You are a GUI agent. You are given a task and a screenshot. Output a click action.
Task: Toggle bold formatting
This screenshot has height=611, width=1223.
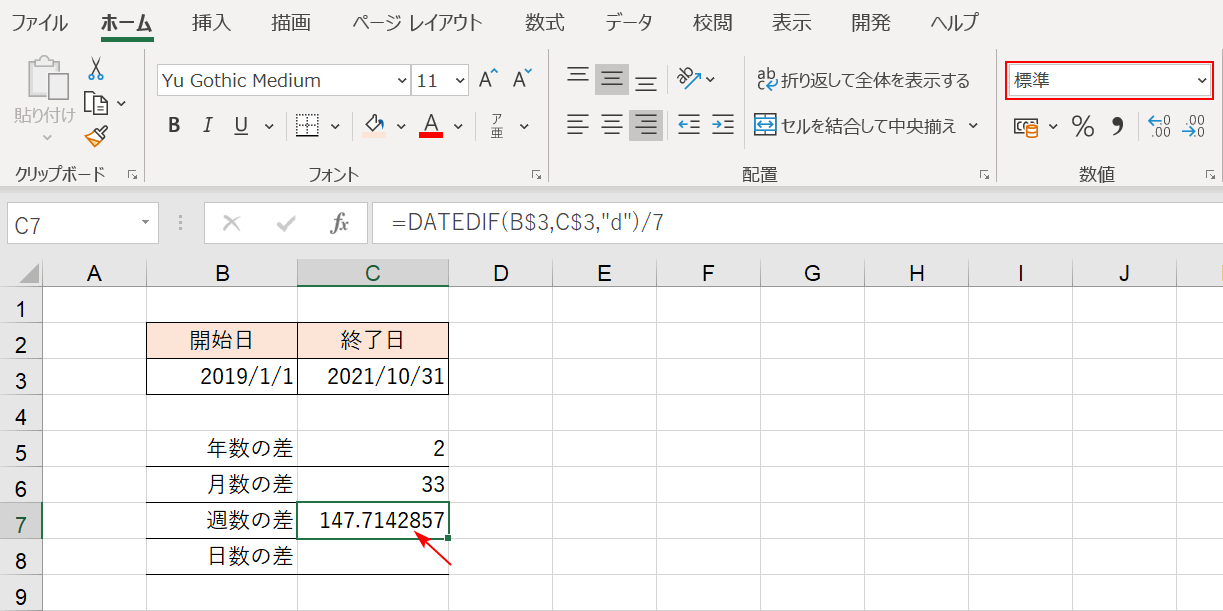[x=173, y=125]
